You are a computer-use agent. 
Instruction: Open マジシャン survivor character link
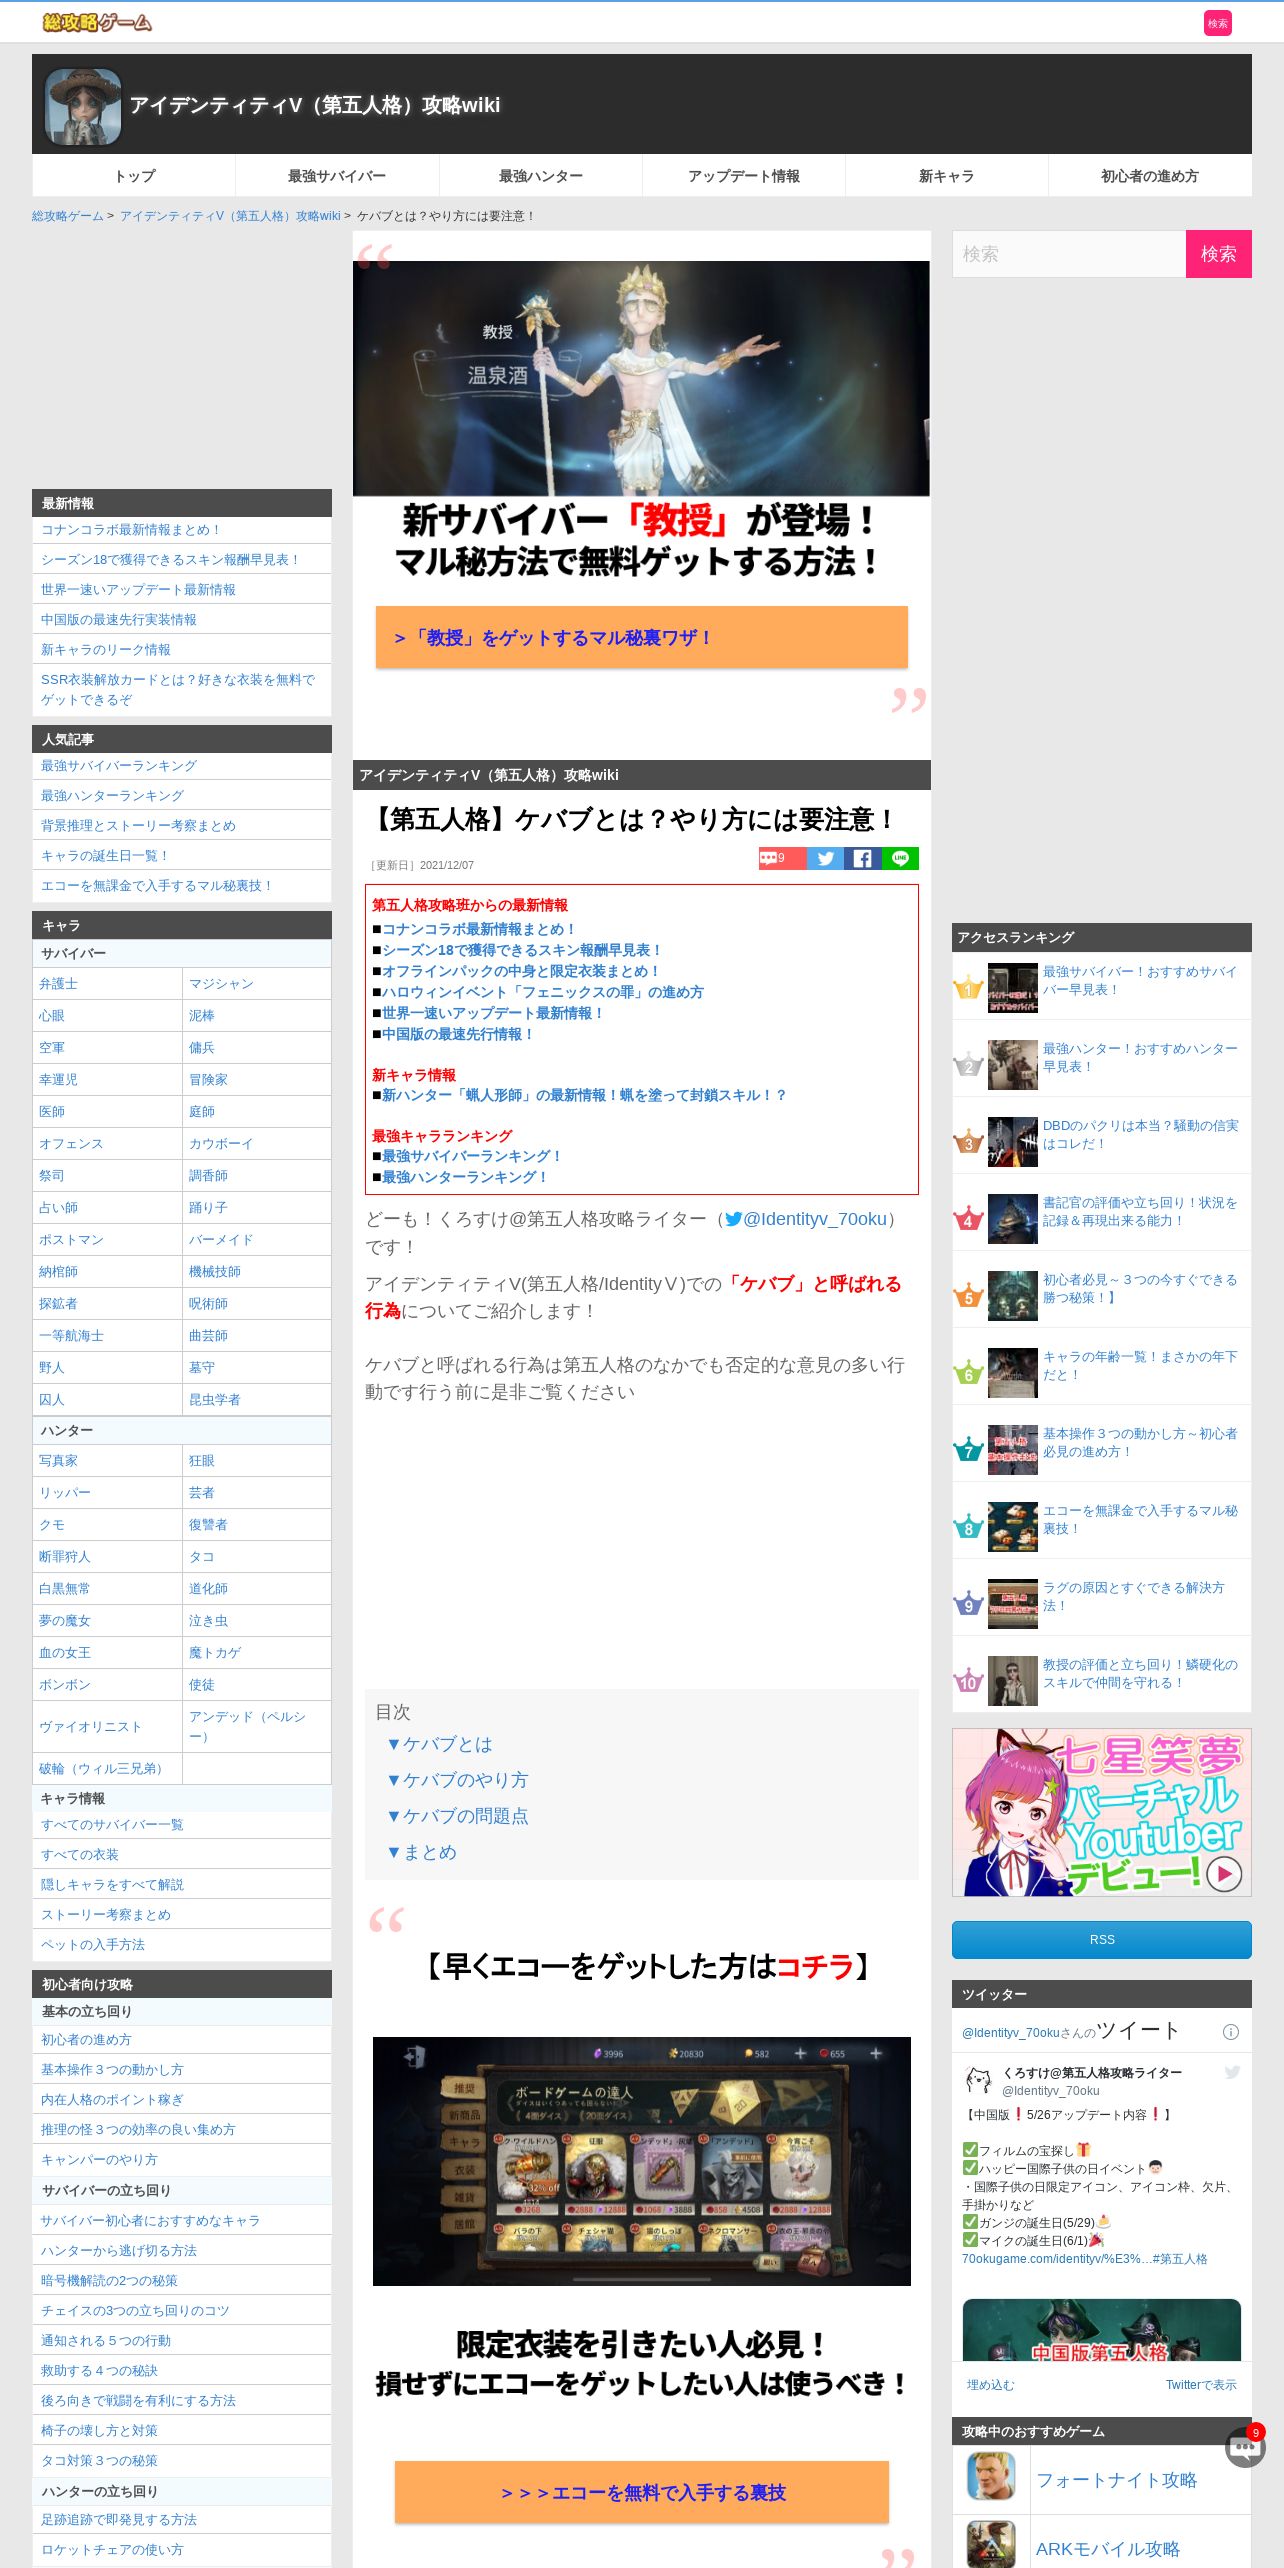click(x=221, y=984)
